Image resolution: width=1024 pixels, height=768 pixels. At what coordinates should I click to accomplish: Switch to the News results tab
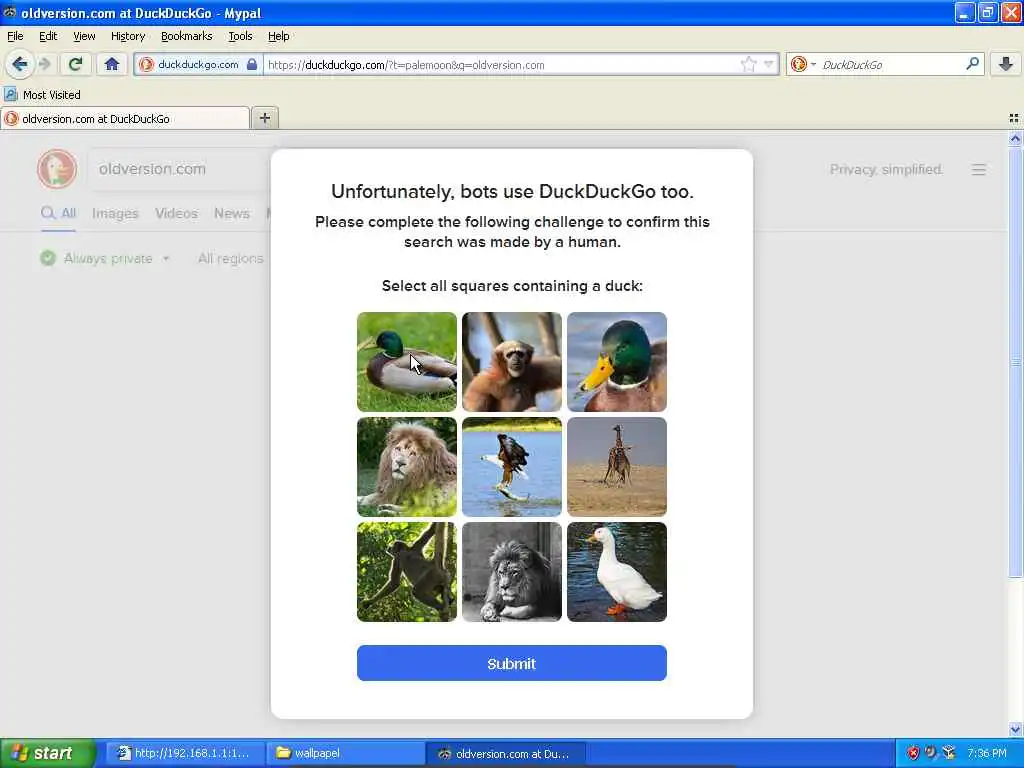tap(232, 214)
